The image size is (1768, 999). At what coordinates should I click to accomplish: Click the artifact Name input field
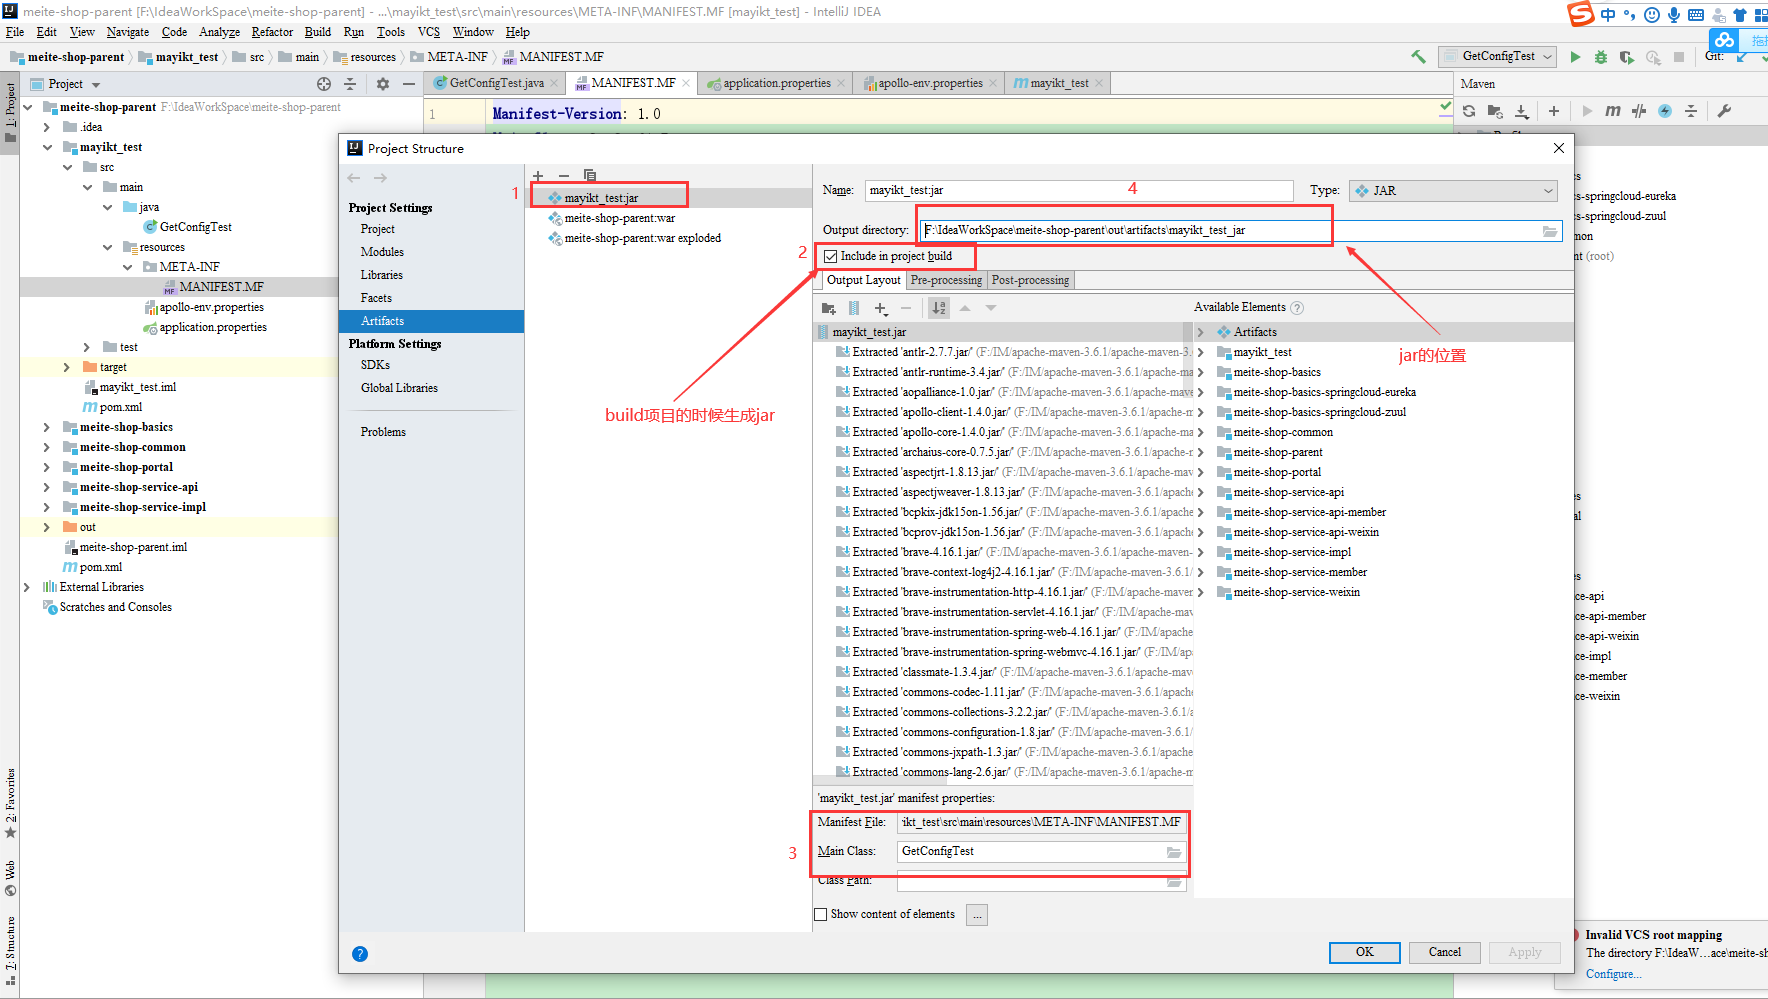(1079, 191)
